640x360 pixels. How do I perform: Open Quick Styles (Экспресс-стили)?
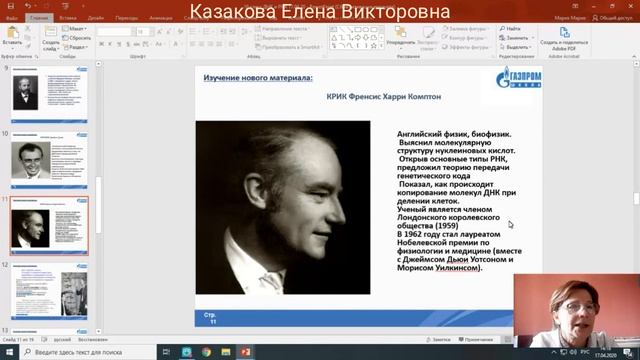(428, 39)
